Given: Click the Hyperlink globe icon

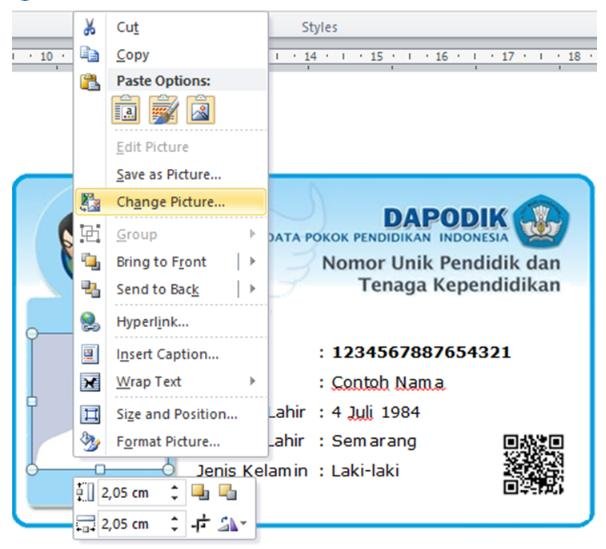Looking at the screenshot, I should [90, 322].
